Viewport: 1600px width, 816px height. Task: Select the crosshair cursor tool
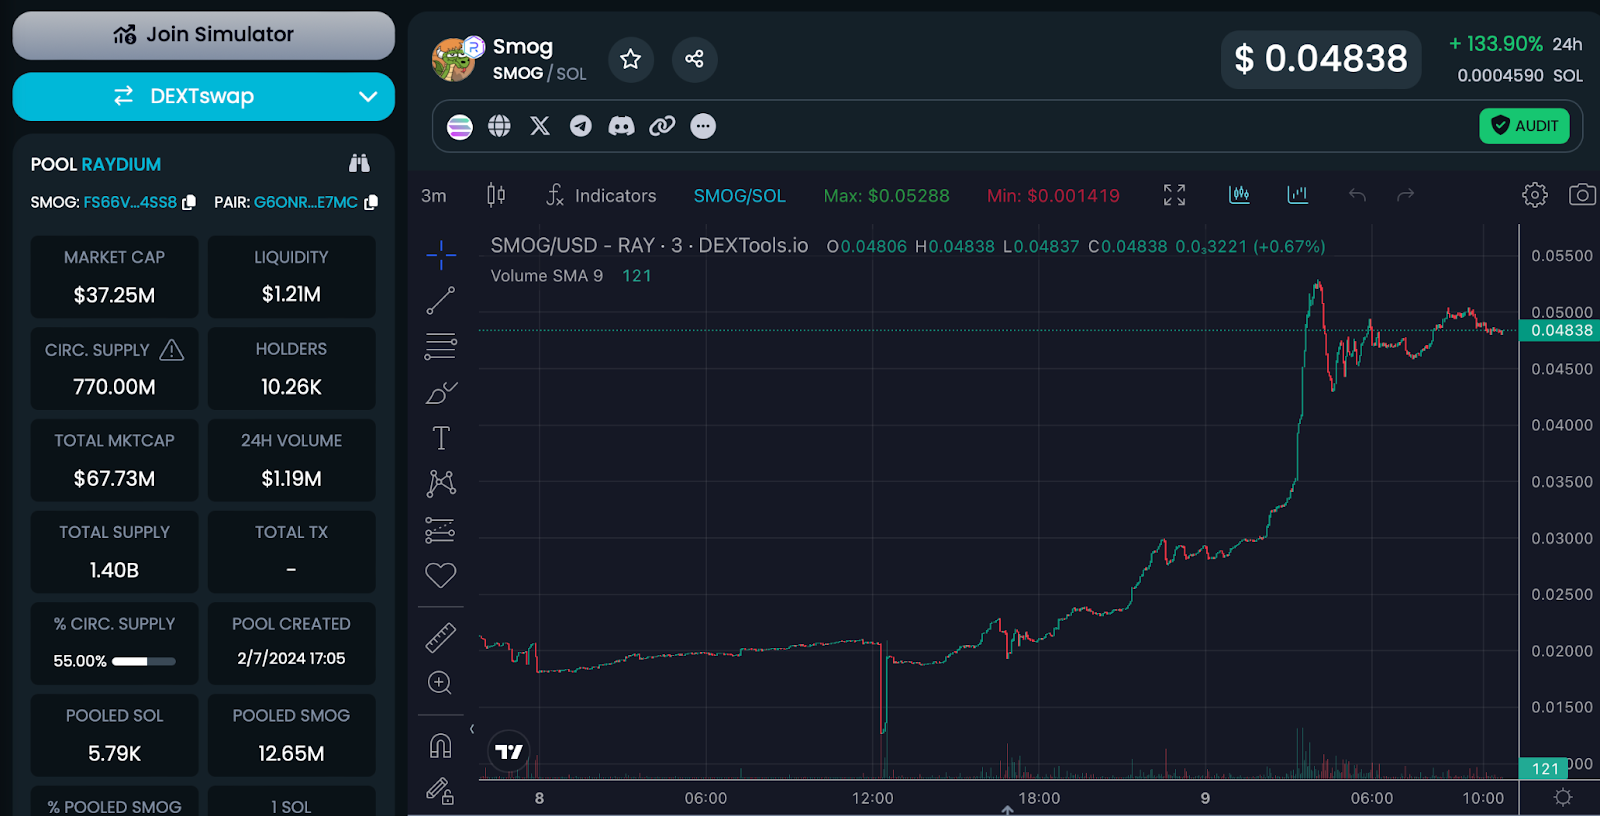click(441, 255)
